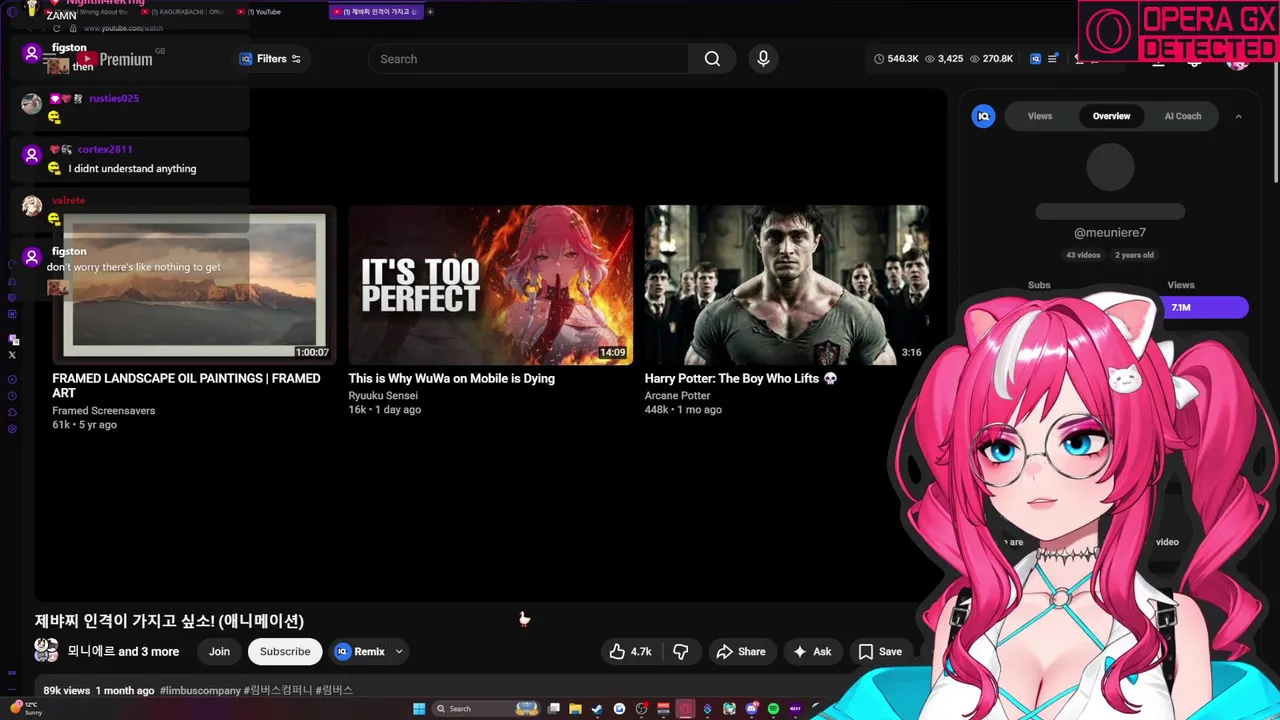Open the channel avatar under the video title

46,651
